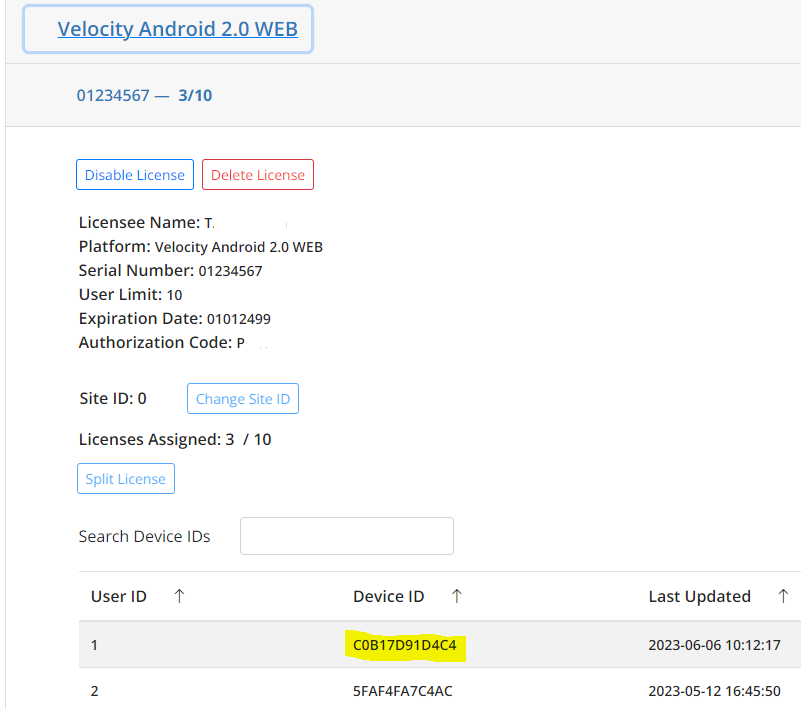This screenshot has width=801, height=709.
Task: Click the Device ID sort arrow
Action: tap(456, 596)
